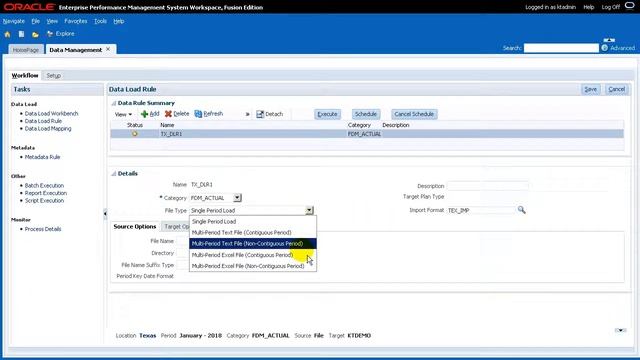This screenshot has width=640, height=360.
Task: Click Location Texas in POV bar
Action: pos(136,336)
